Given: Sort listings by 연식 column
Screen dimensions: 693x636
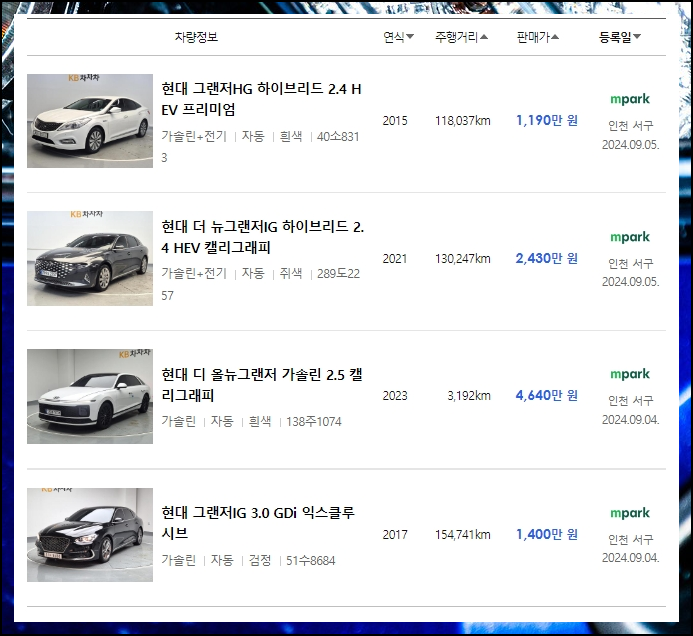Looking at the screenshot, I should pyautogui.click(x=398, y=37).
